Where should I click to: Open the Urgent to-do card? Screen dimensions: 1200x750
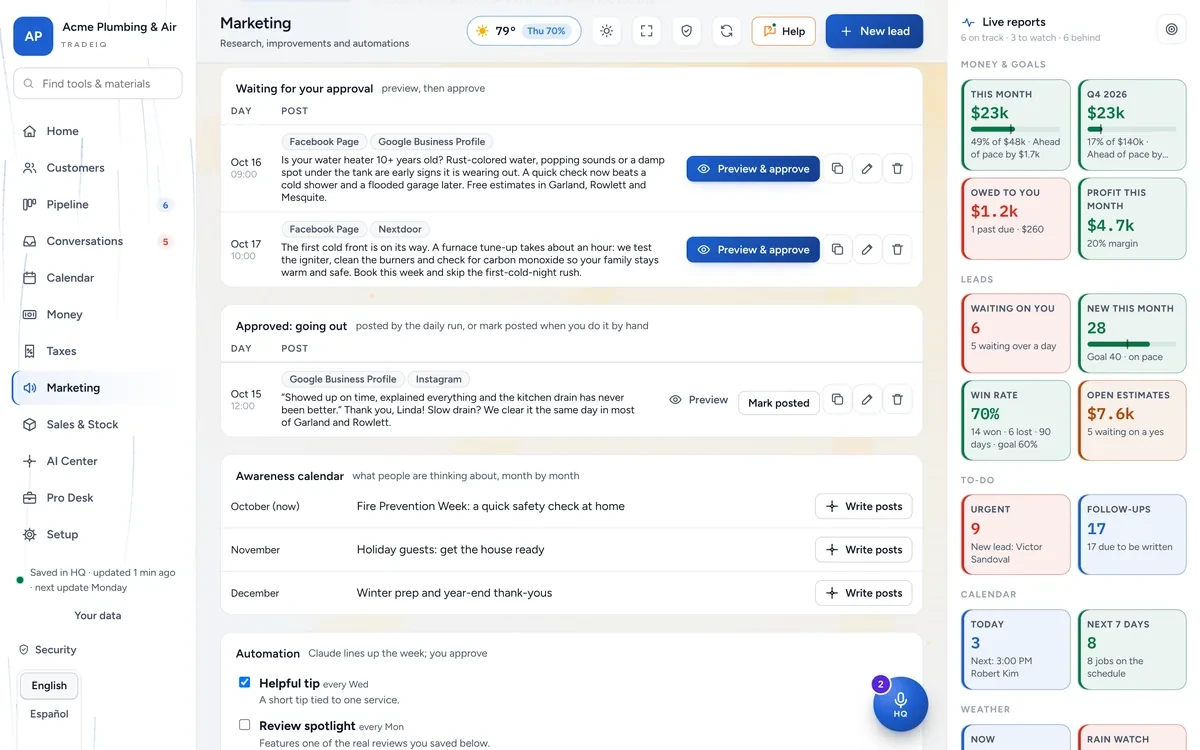click(1015, 535)
